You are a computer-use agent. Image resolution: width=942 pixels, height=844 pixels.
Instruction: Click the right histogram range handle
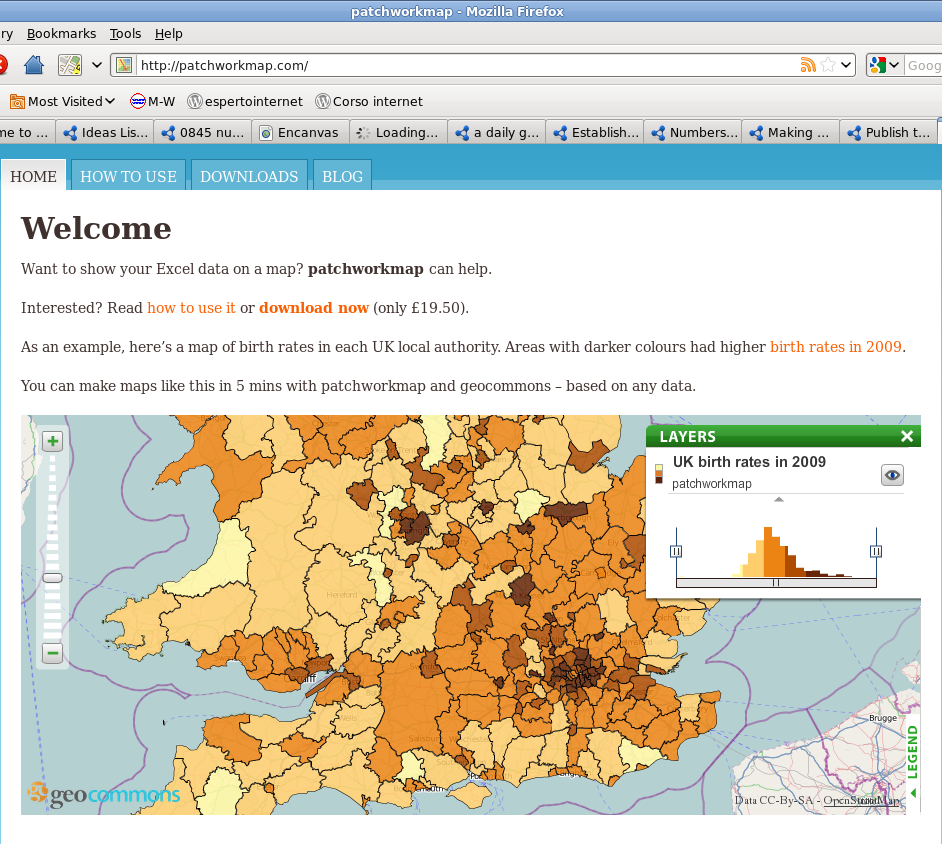pos(876,551)
